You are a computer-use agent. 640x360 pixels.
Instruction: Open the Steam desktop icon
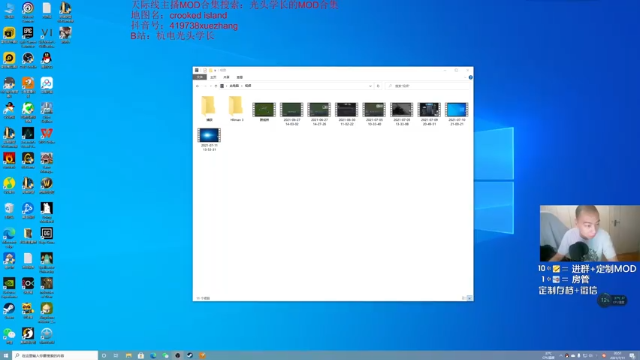coord(9,311)
